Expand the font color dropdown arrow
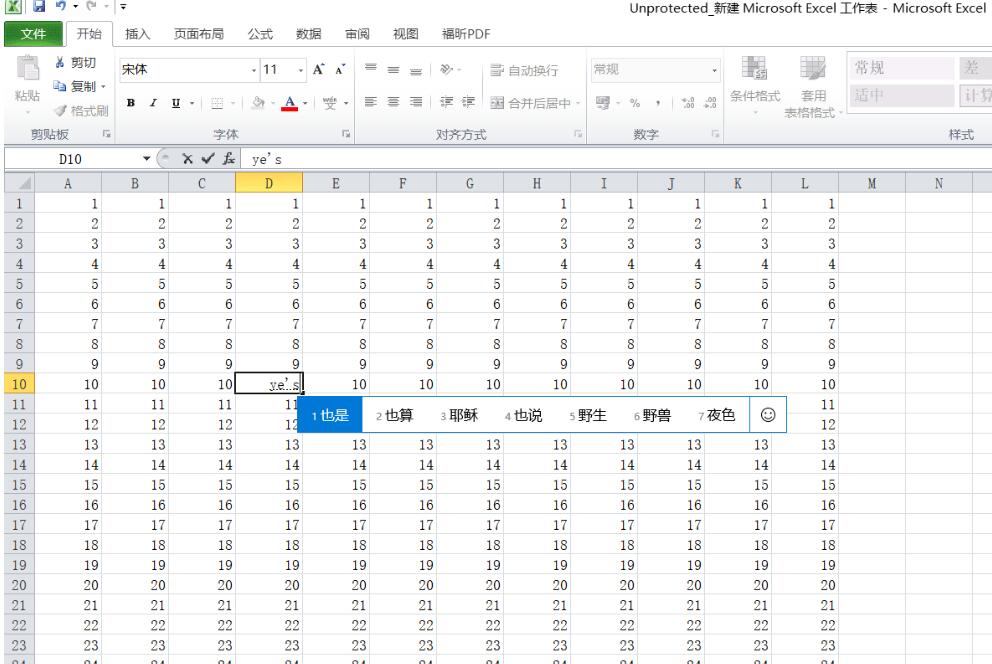This screenshot has height=664, width=992. coord(305,103)
